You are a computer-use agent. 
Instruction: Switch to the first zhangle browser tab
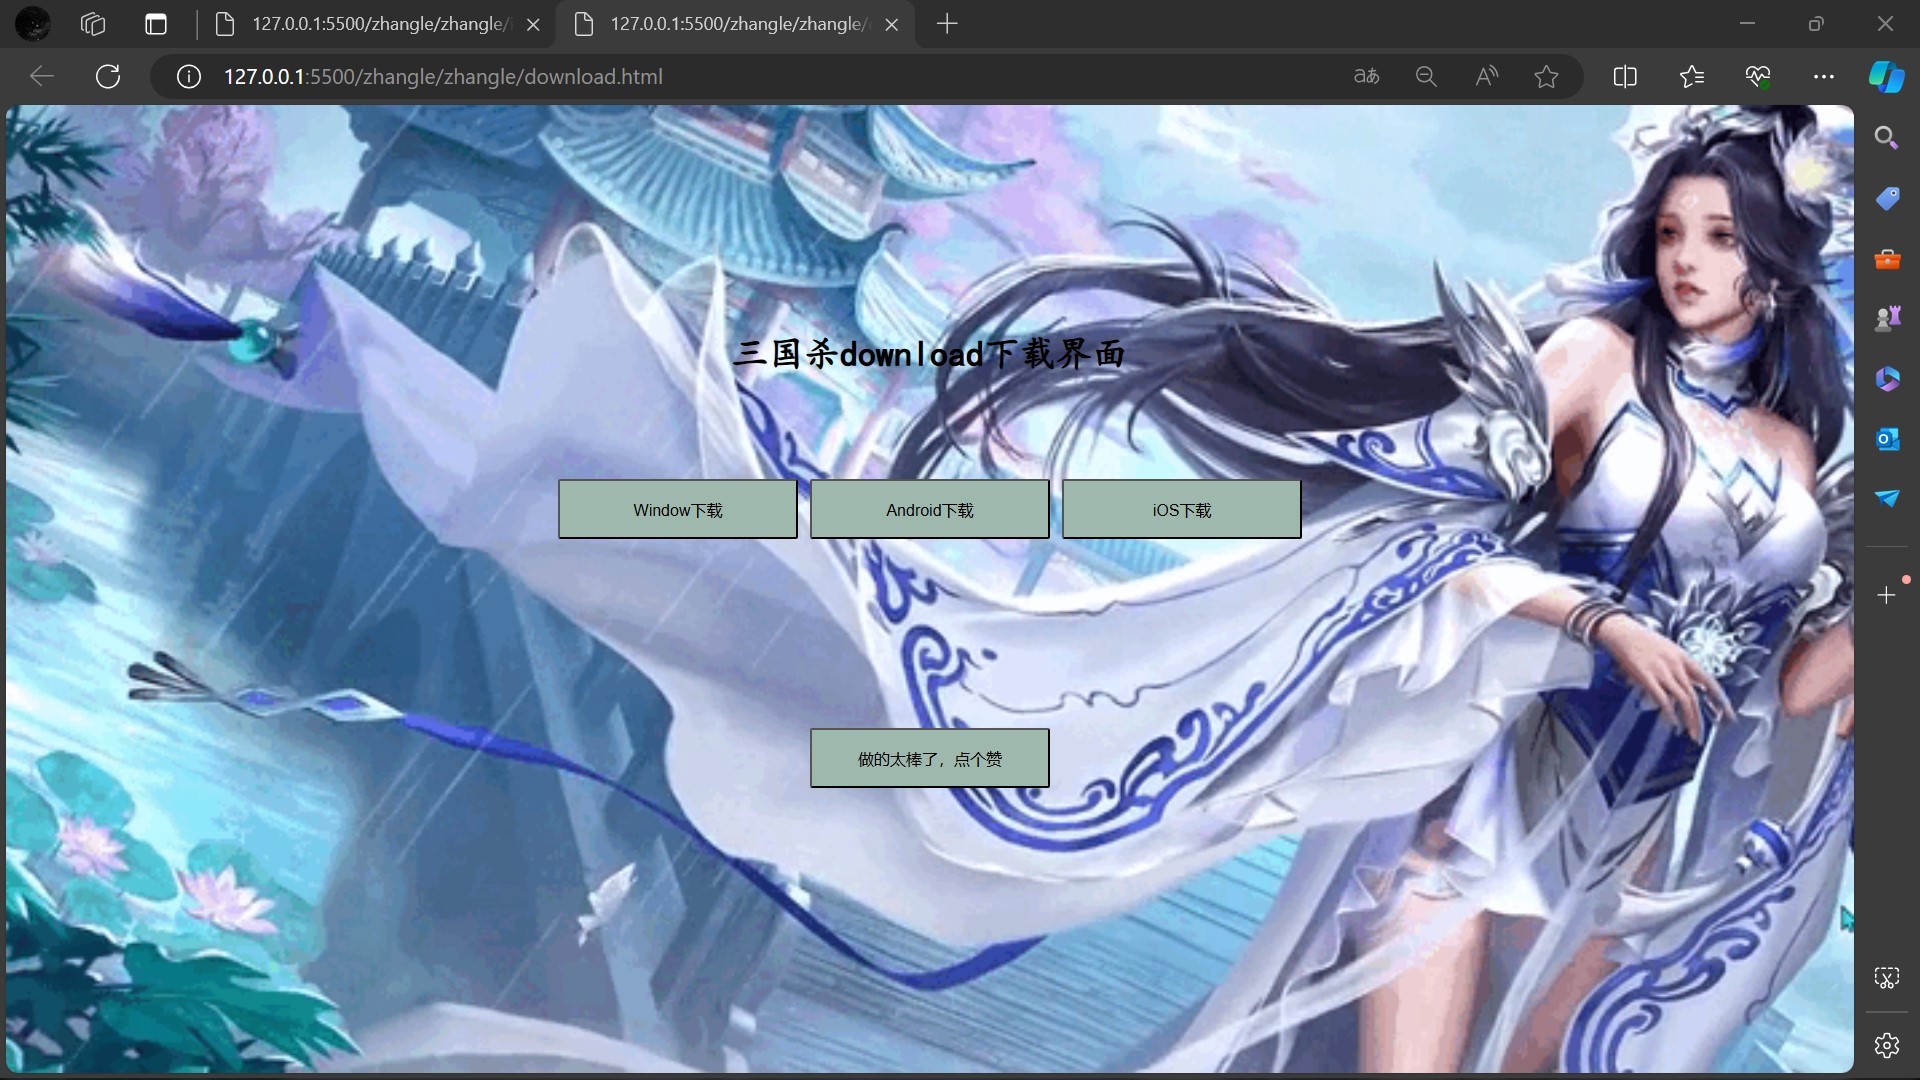pyautogui.click(x=377, y=24)
